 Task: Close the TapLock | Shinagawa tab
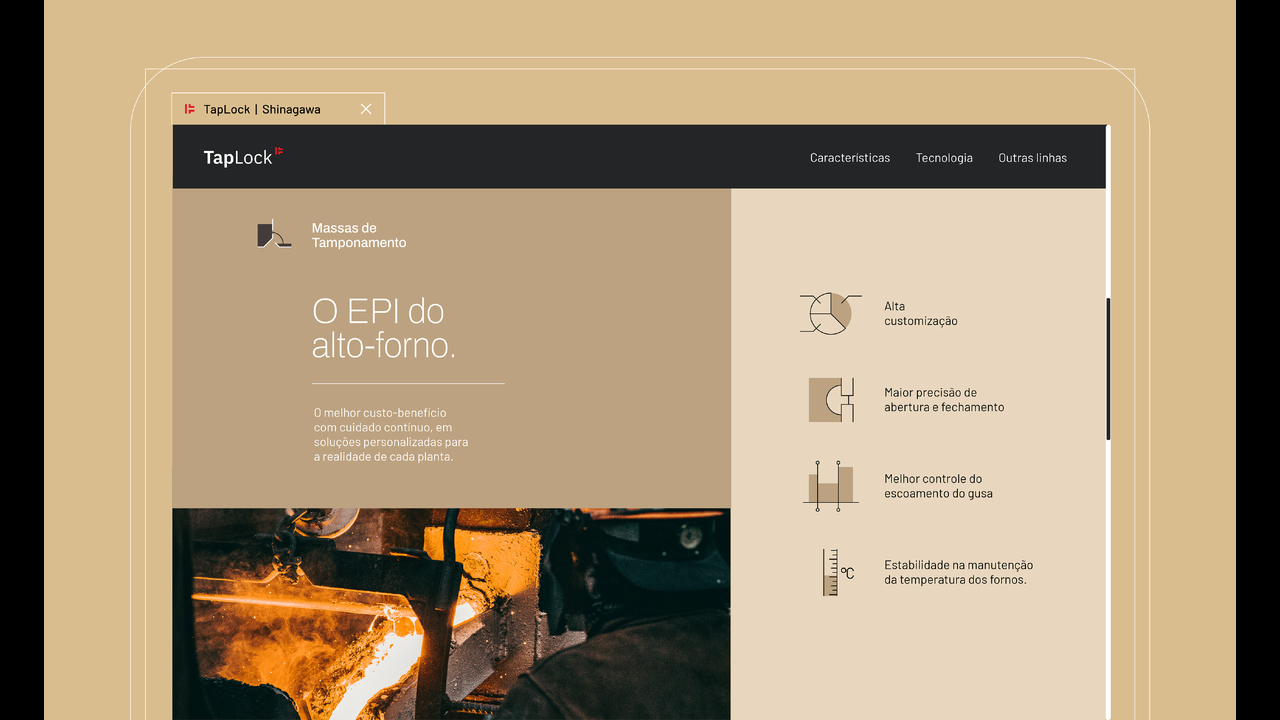366,109
